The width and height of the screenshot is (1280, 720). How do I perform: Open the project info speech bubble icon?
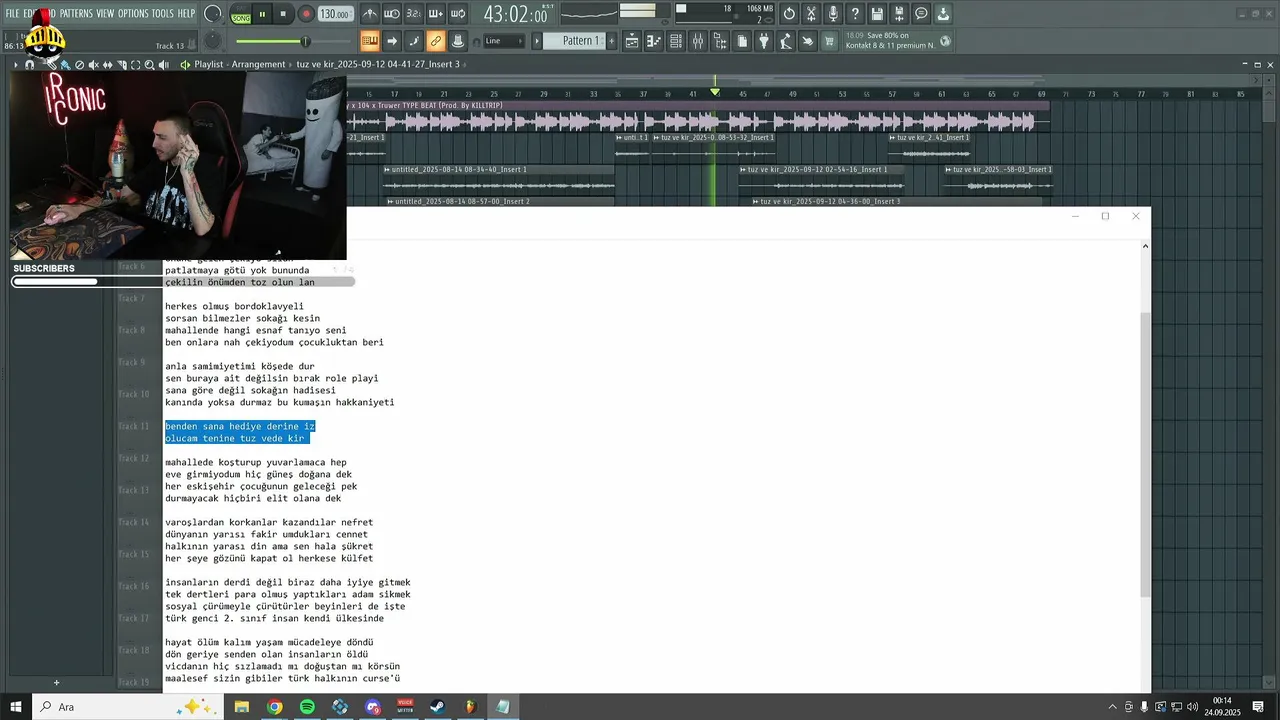921,14
